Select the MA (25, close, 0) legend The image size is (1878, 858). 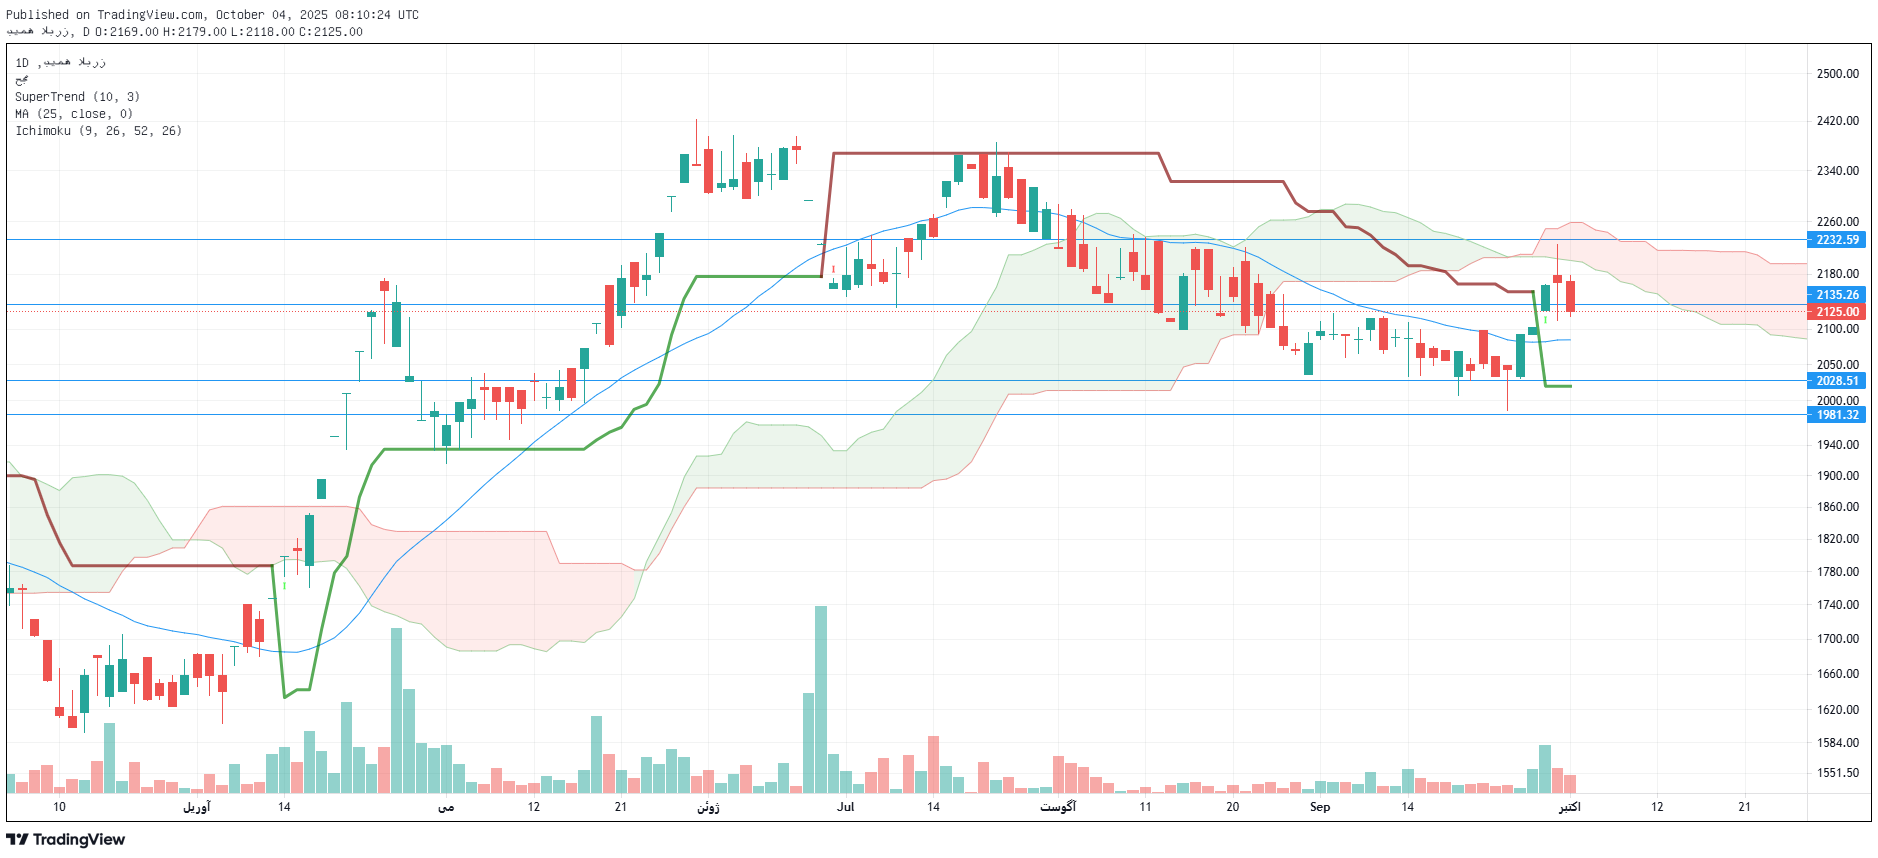pyautogui.click(x=73, y=114)
